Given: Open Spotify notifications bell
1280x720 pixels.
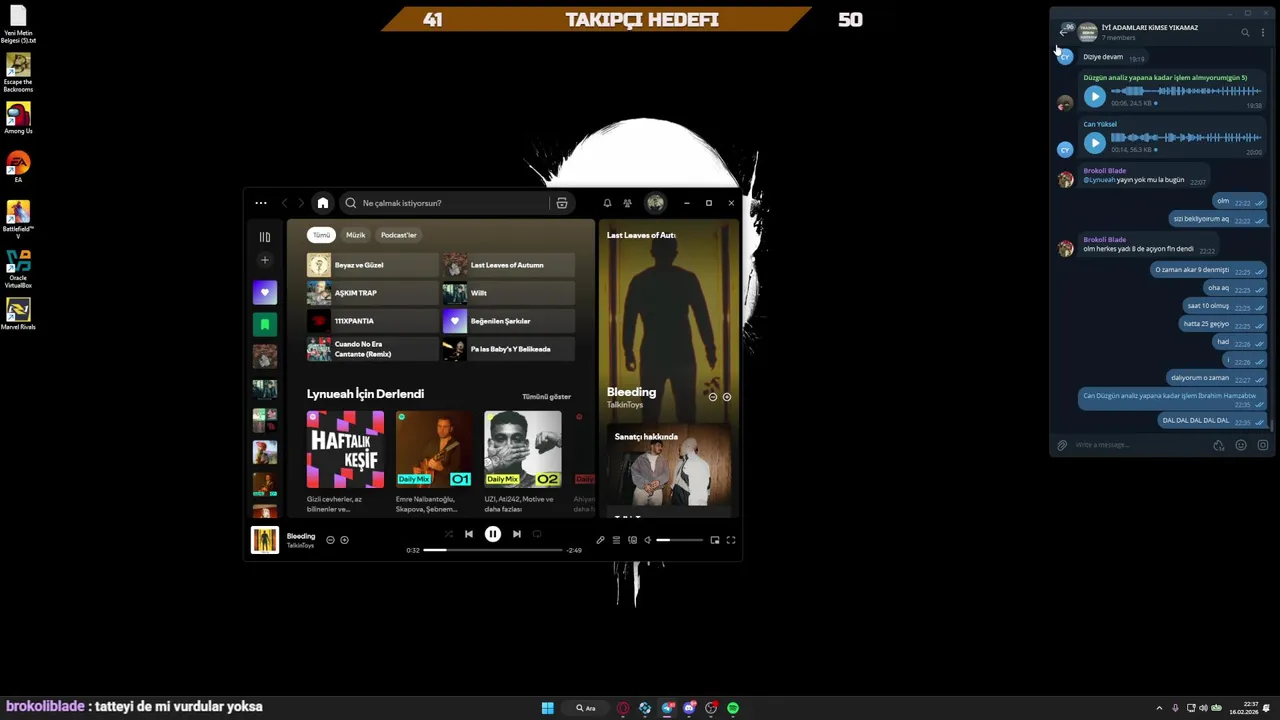Looking at the screenshot, I should pos(607,203).
